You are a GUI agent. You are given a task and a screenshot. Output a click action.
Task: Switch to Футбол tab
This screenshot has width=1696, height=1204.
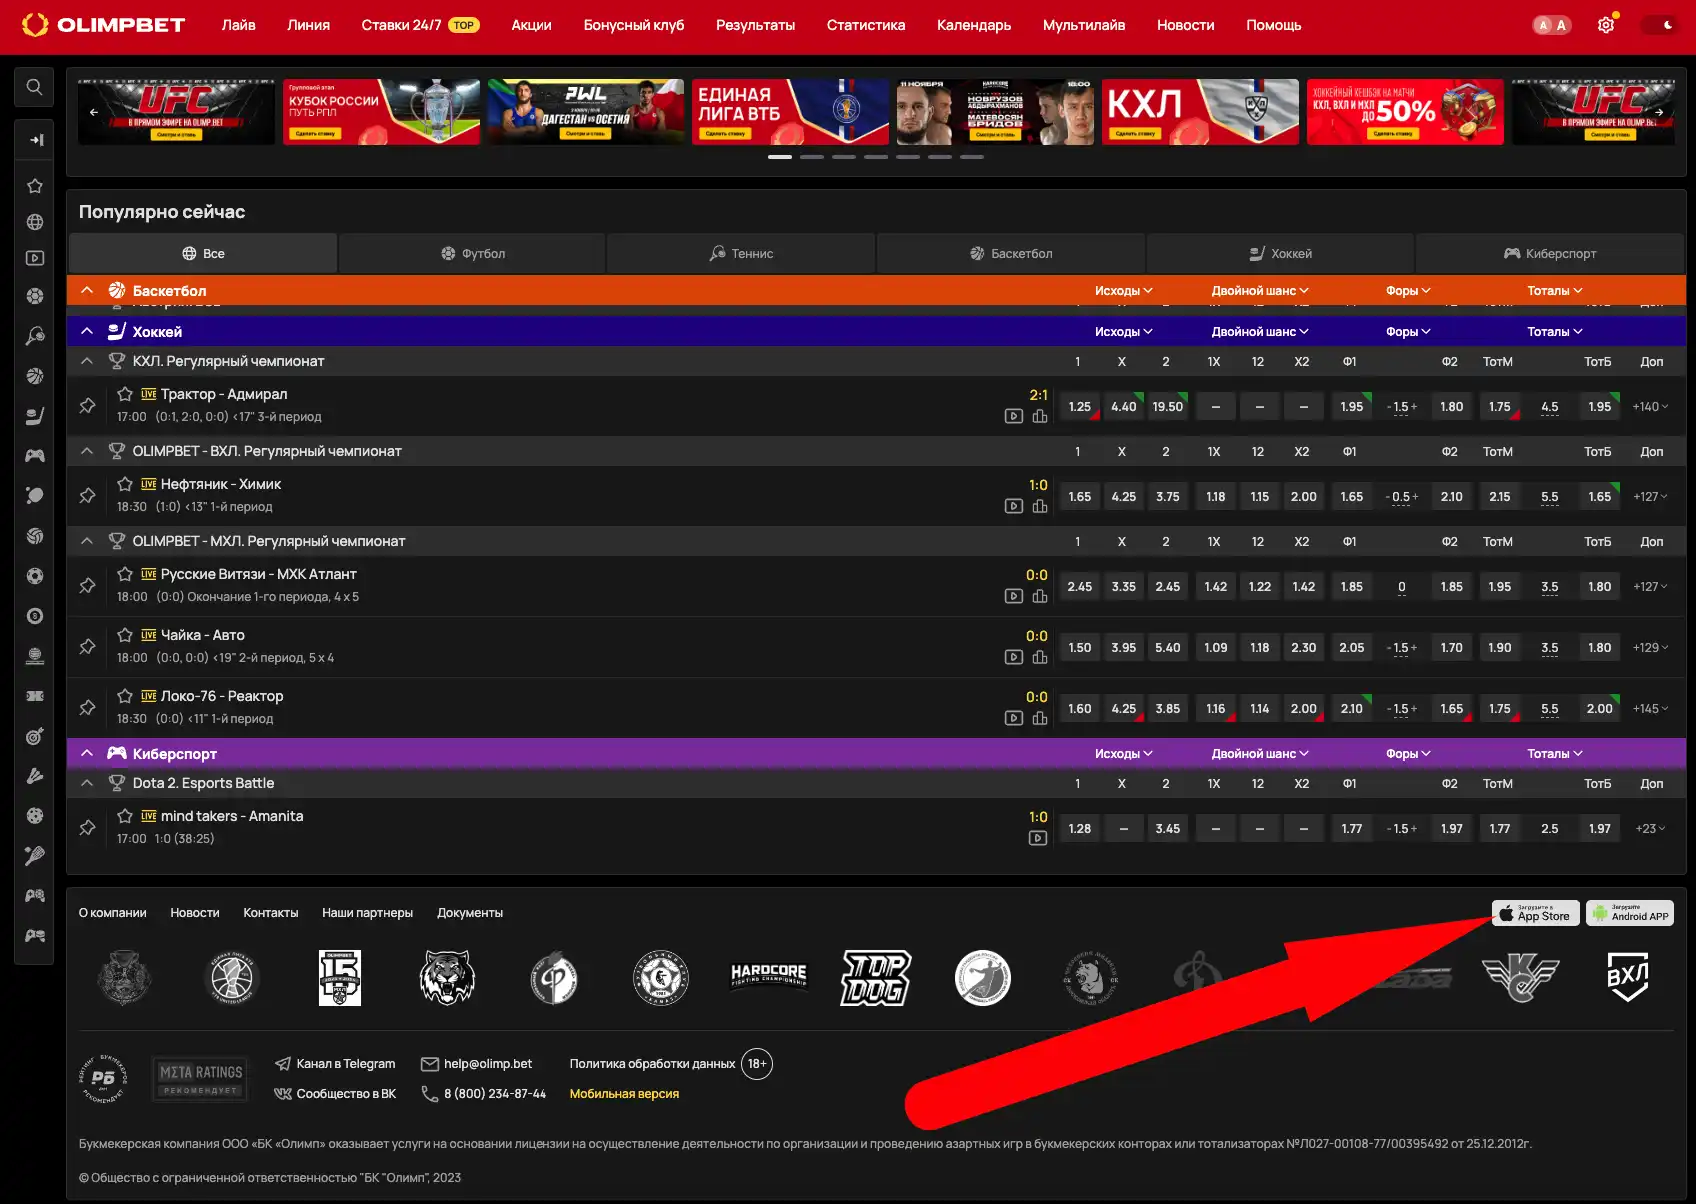472,254
